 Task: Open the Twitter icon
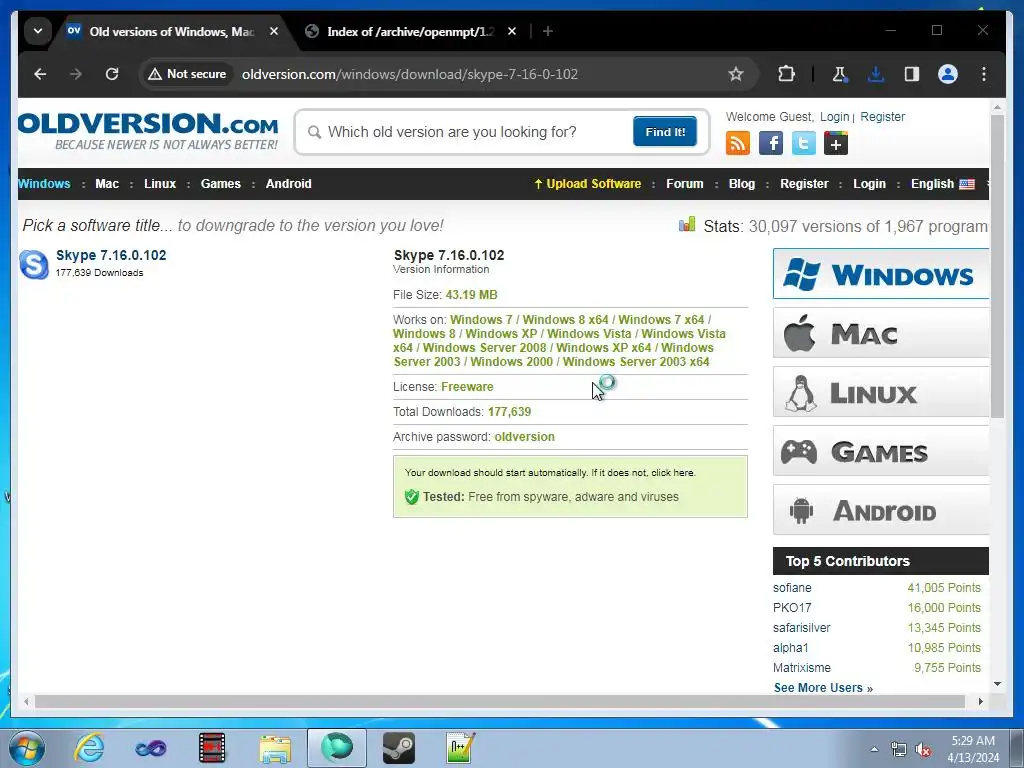(803, 143)
